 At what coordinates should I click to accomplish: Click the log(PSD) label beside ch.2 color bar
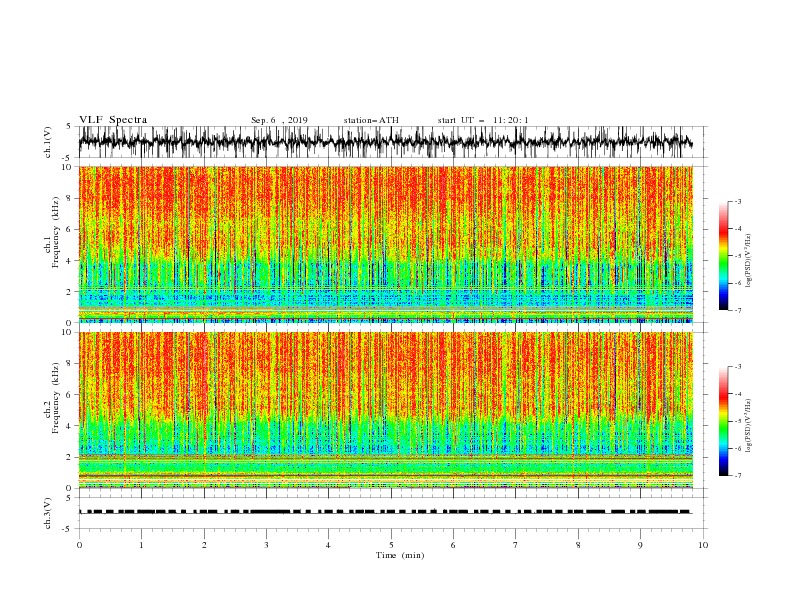pos(749,426)
